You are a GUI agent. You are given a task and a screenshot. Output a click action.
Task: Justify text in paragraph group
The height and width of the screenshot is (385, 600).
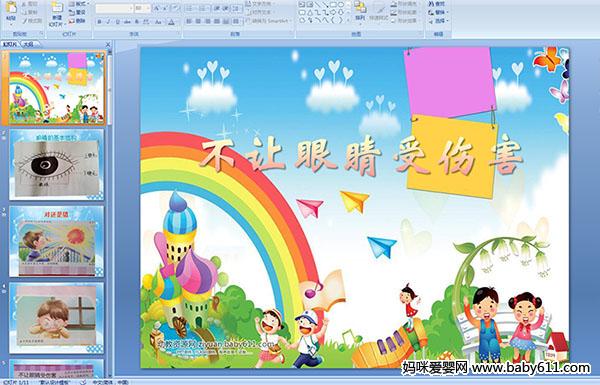[217, 21]
